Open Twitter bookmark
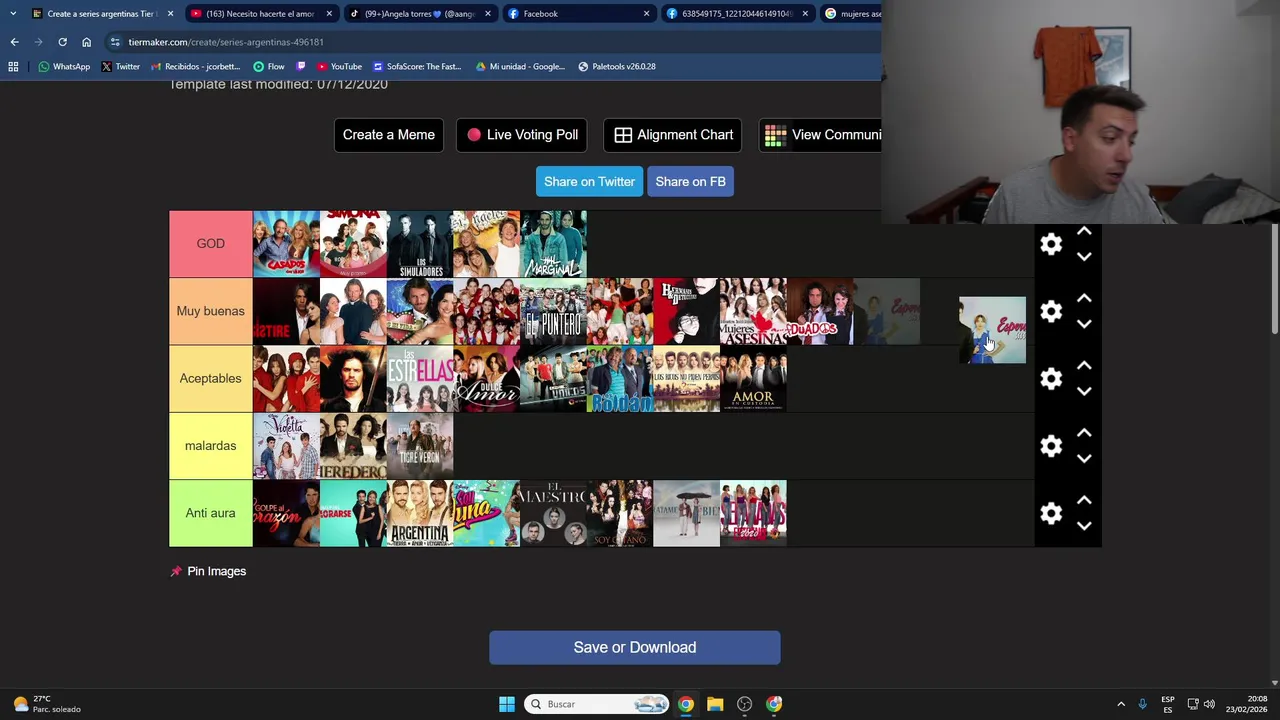The width and height of the screenshot is (1280, 720). pyautogui.click(x=120, y=66)
